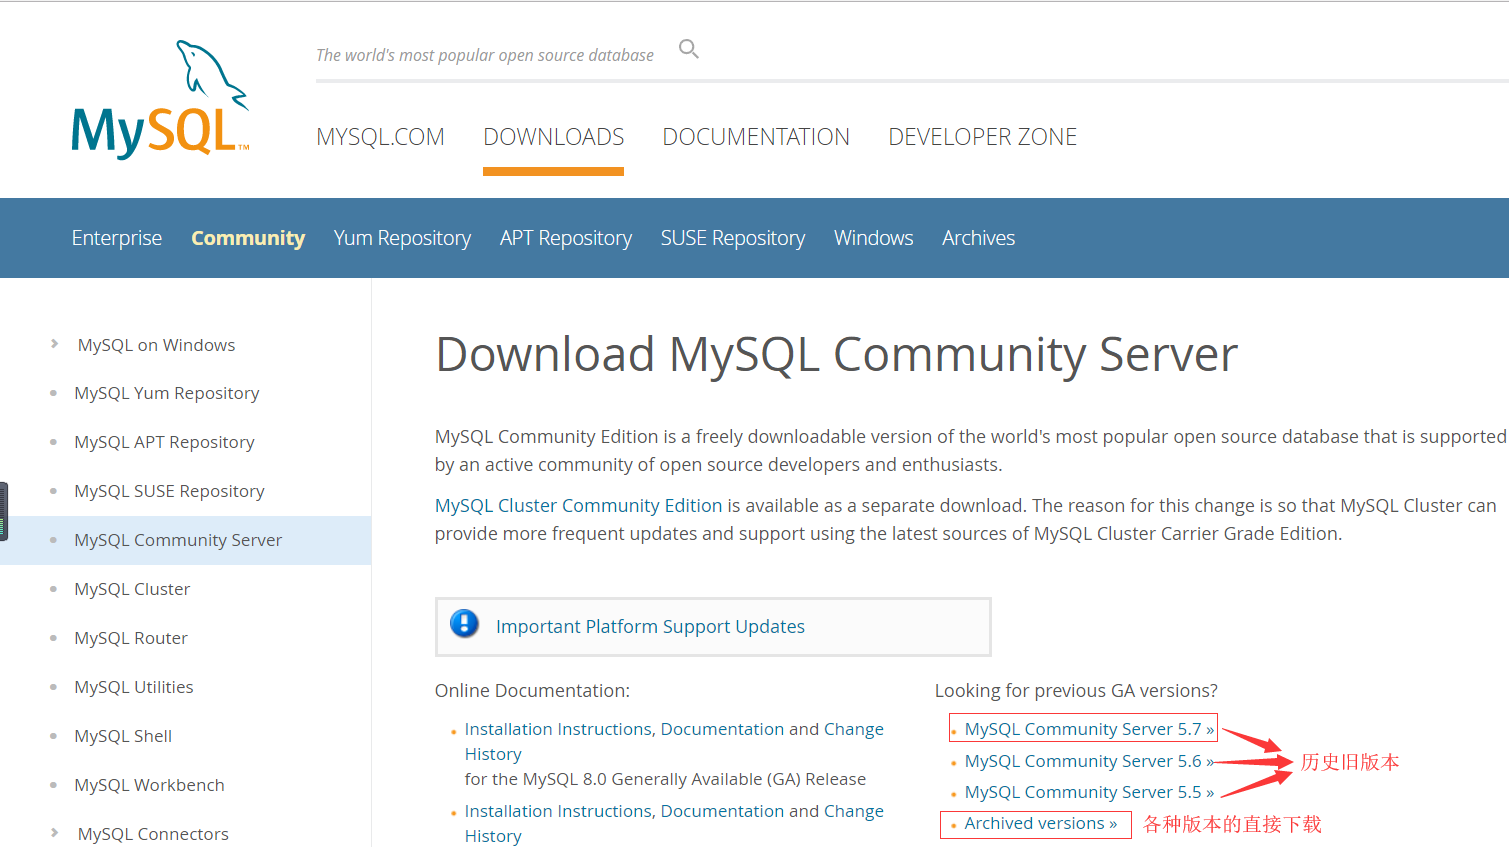Image resolution: width=1509 pixels, height=847 pixels.
Task: Open MySQL Shell sidebar link
Action: click(x=123, y=736)
